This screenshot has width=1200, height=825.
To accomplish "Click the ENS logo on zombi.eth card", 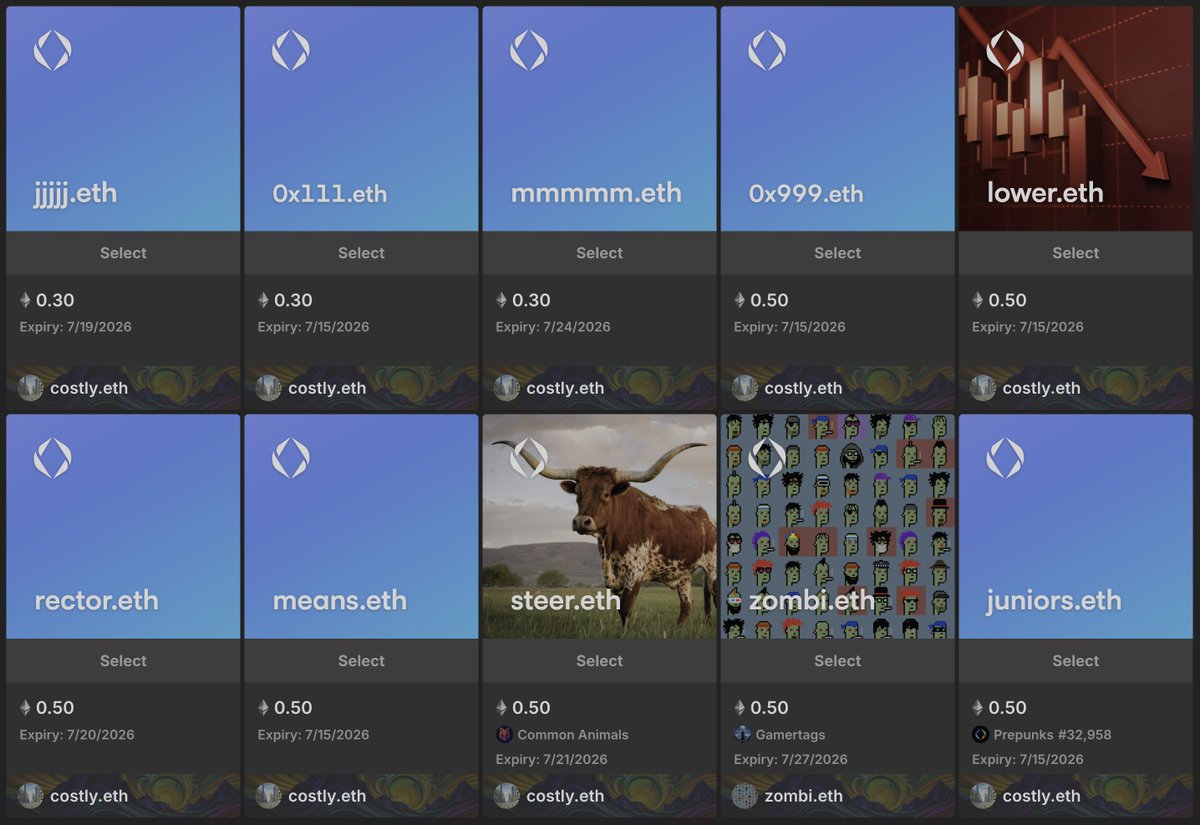I will tap(766, 458).
